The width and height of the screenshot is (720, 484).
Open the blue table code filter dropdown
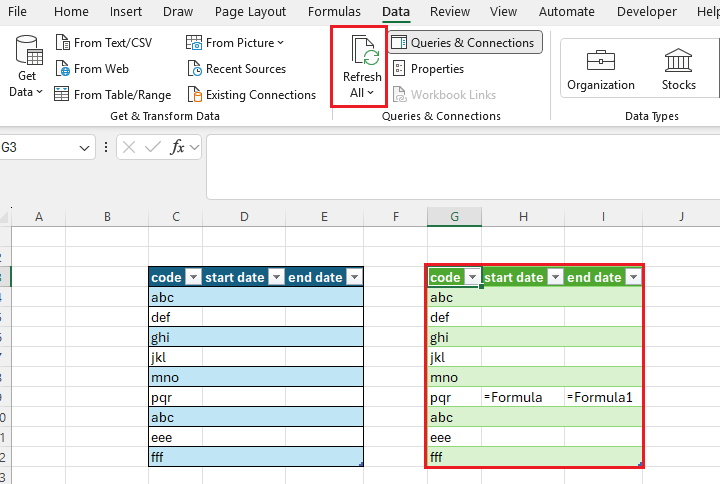click(x=194, y=277)
